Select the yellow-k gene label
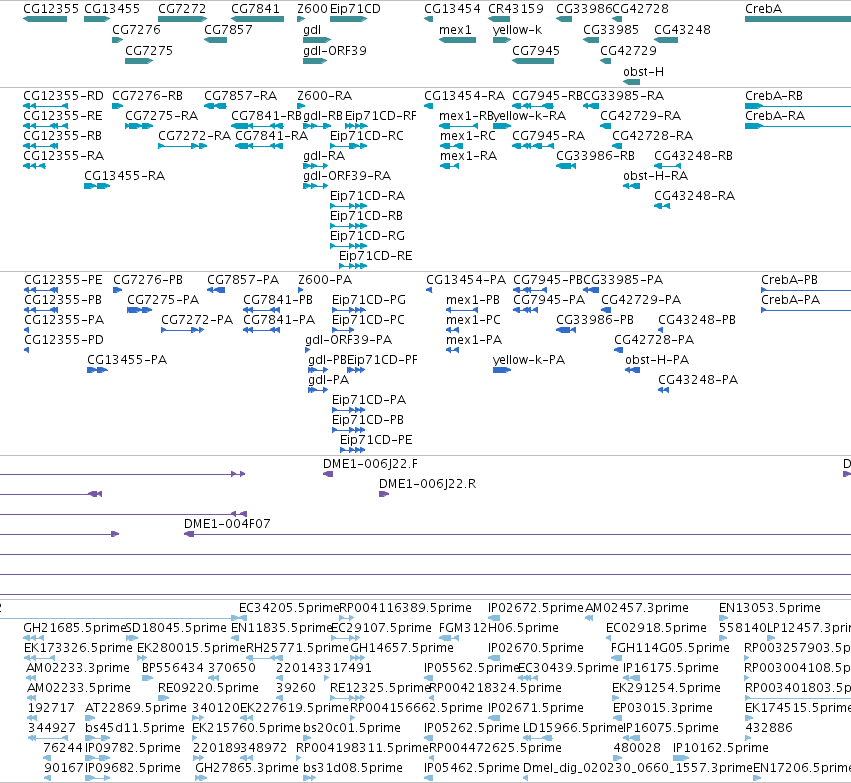This screenshot has height=783, width=851. (x=517, y=30)
